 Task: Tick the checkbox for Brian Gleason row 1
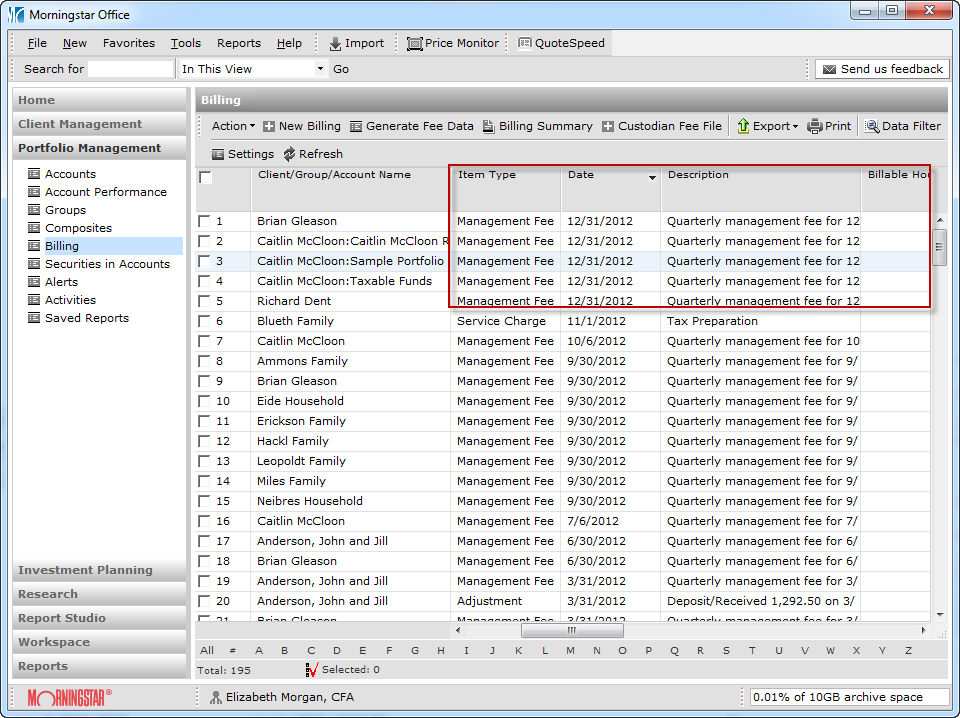point(204,221)
